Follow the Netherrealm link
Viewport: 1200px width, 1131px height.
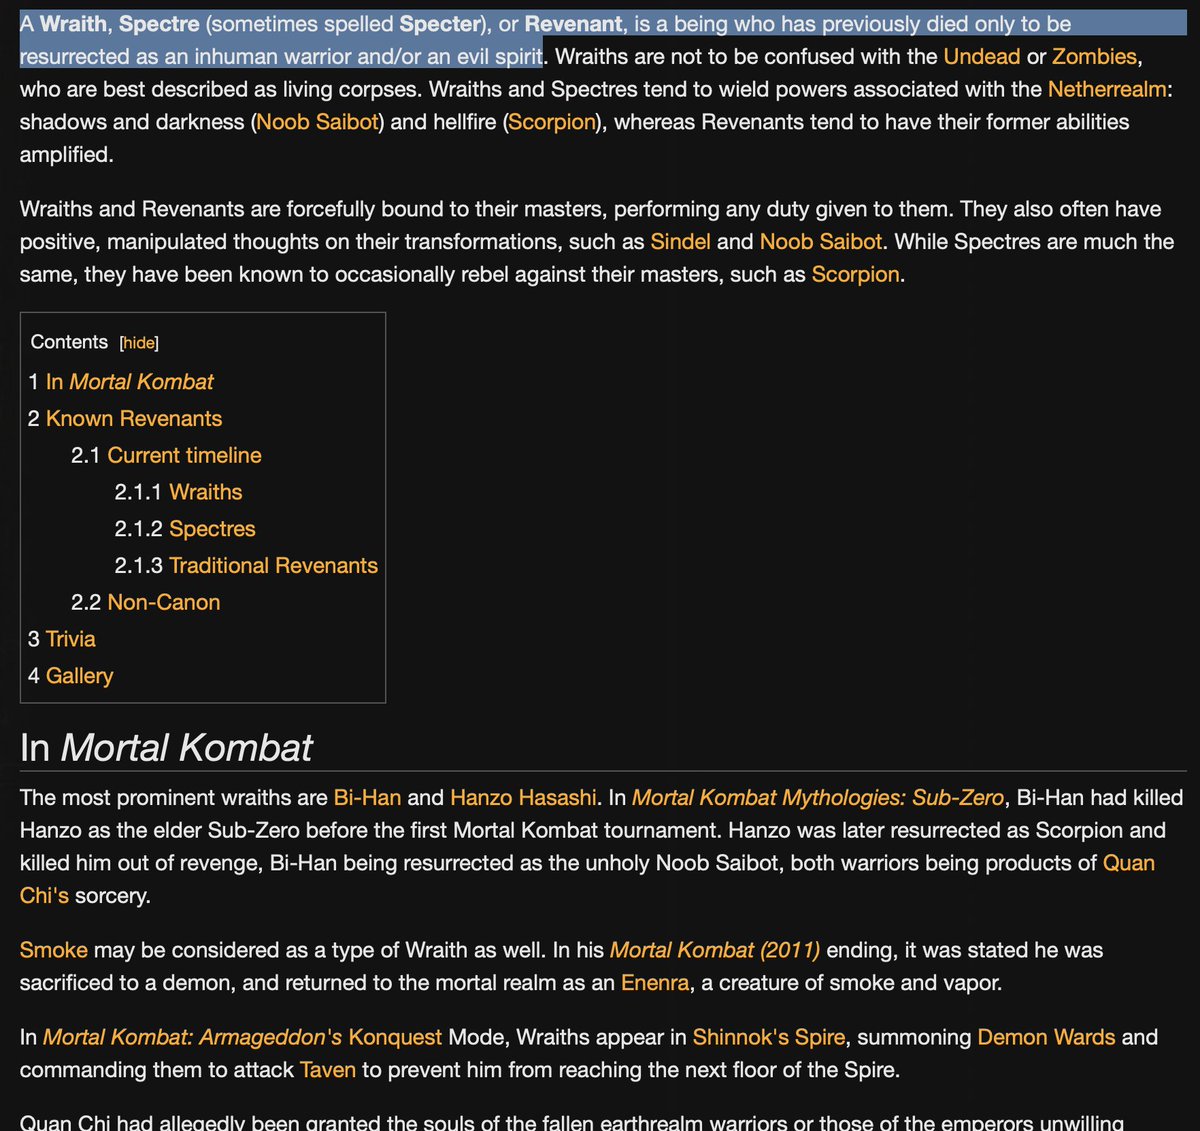1107,90
